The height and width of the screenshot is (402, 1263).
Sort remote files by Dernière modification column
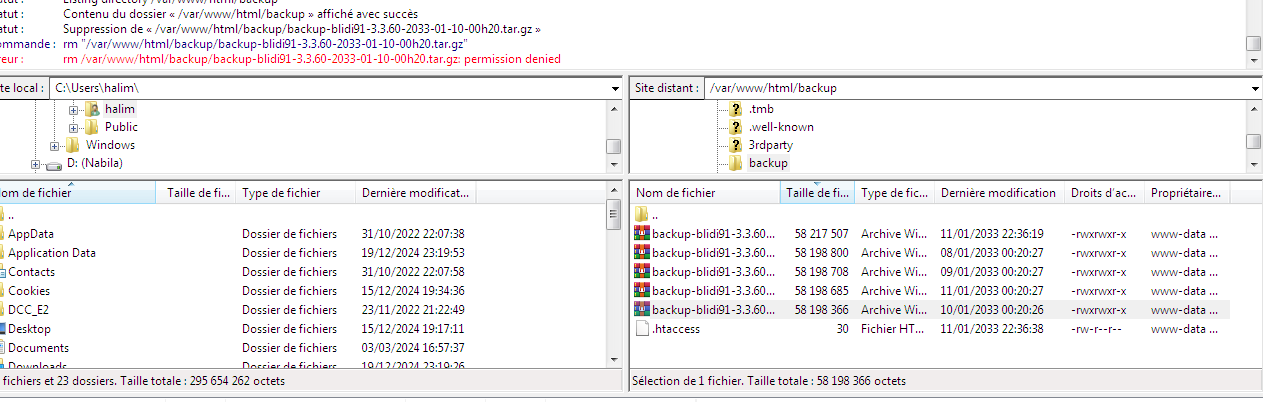click(998, 193)
